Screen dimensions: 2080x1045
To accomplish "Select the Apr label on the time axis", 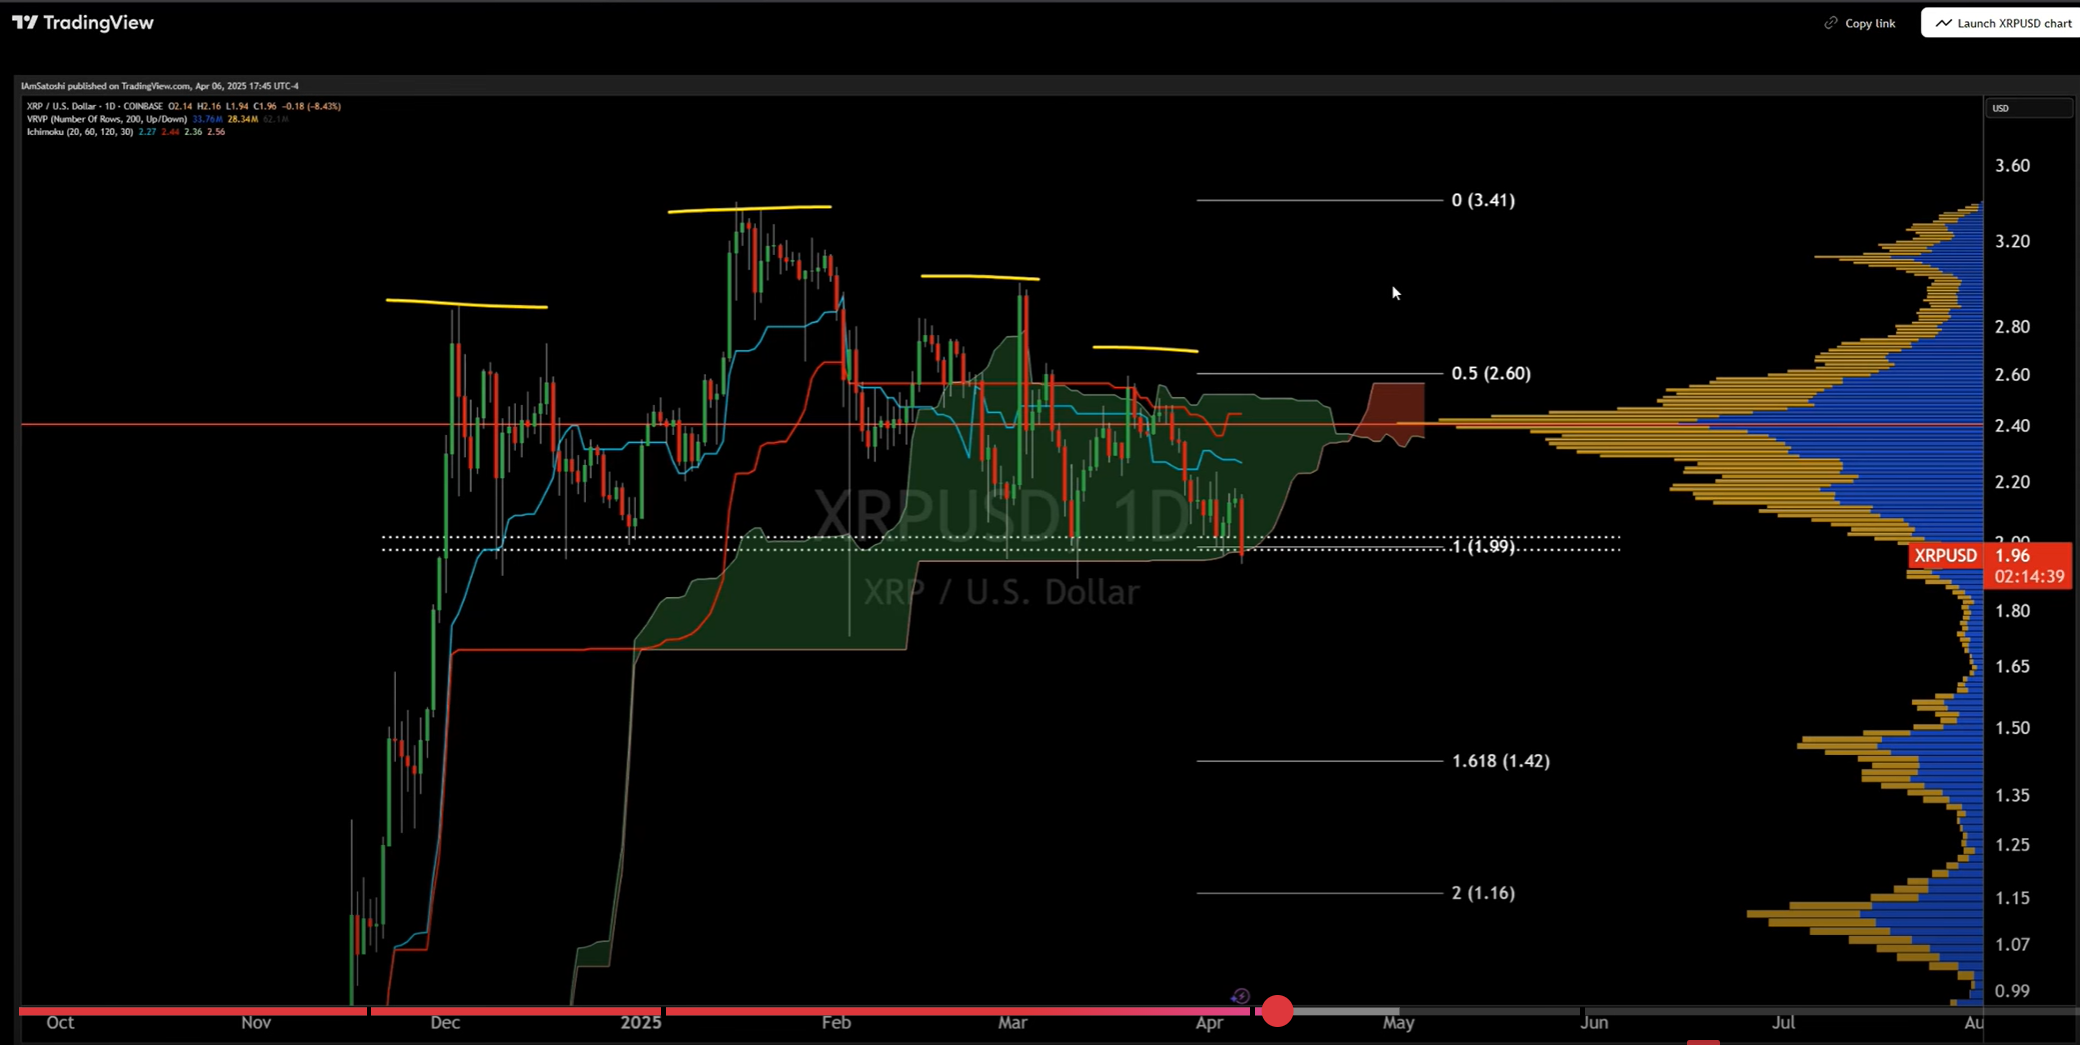I will (1210, 1023).
